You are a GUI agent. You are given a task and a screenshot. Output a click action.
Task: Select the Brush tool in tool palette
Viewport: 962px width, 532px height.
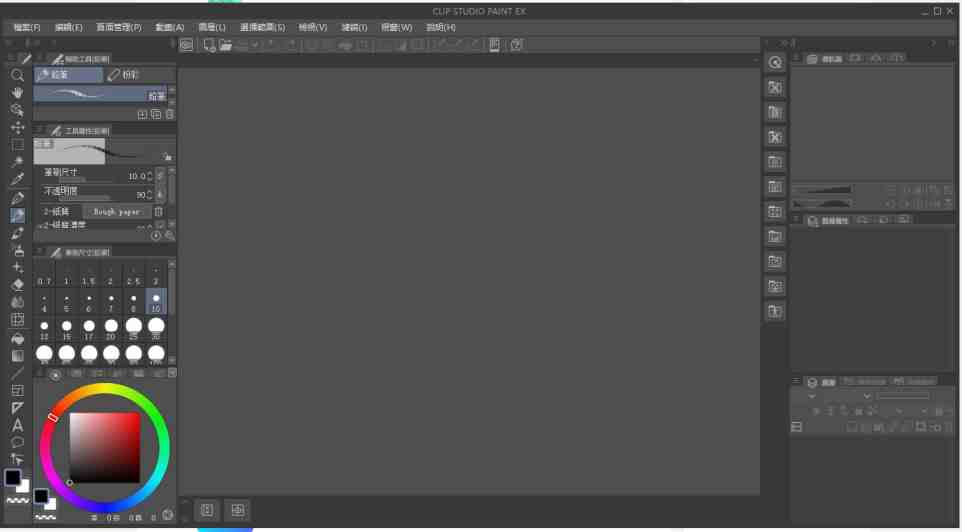point(17,233)
